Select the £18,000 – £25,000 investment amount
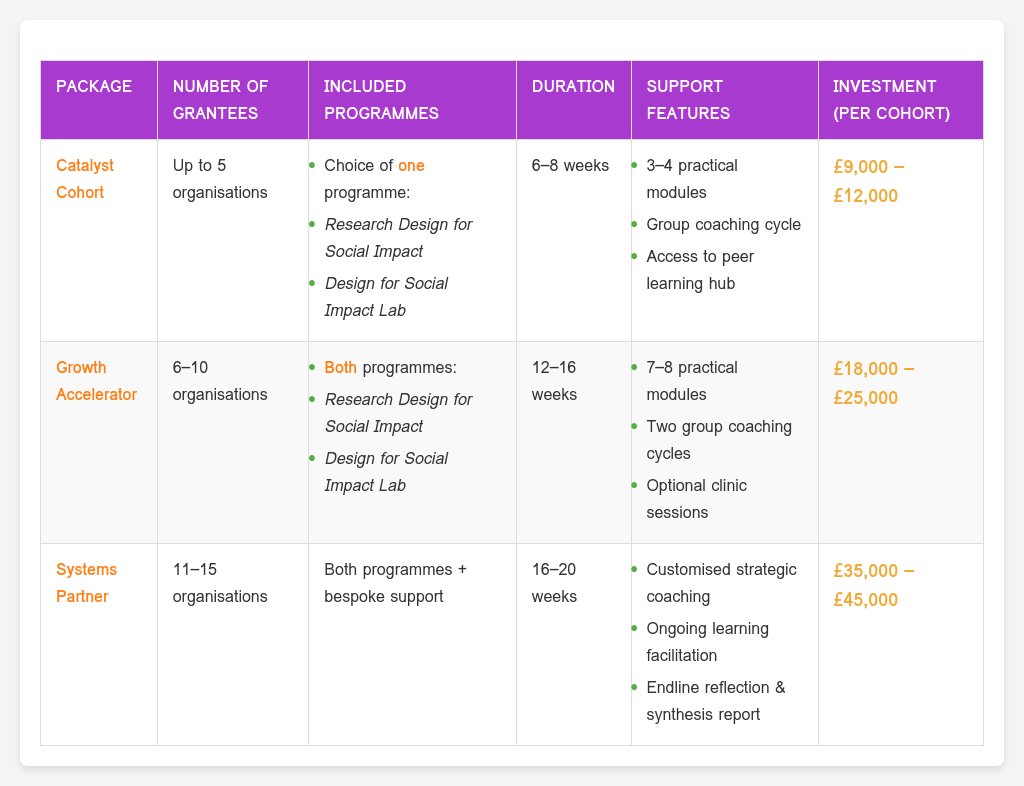This screenshot has width=1024, height=786. [x=874, y=383]
